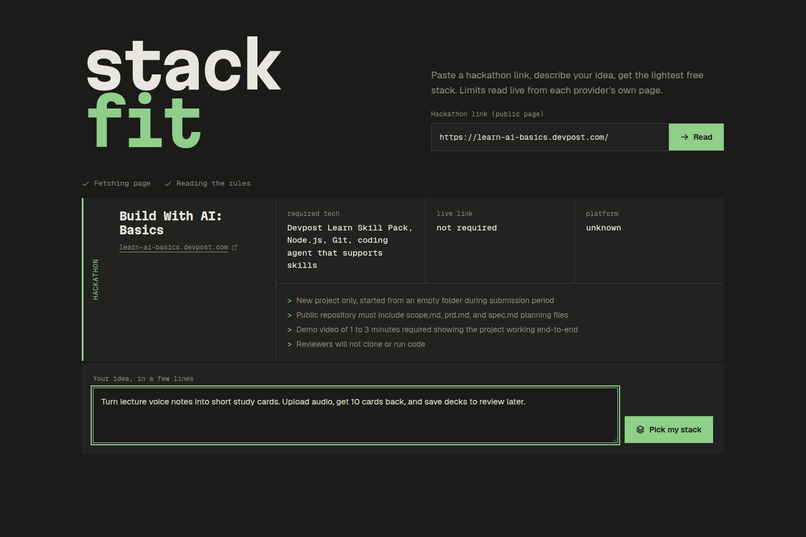Viewport: 806px width, 537px height.
Task: Click the 'live link' label
Action: [x=454, y=213]
